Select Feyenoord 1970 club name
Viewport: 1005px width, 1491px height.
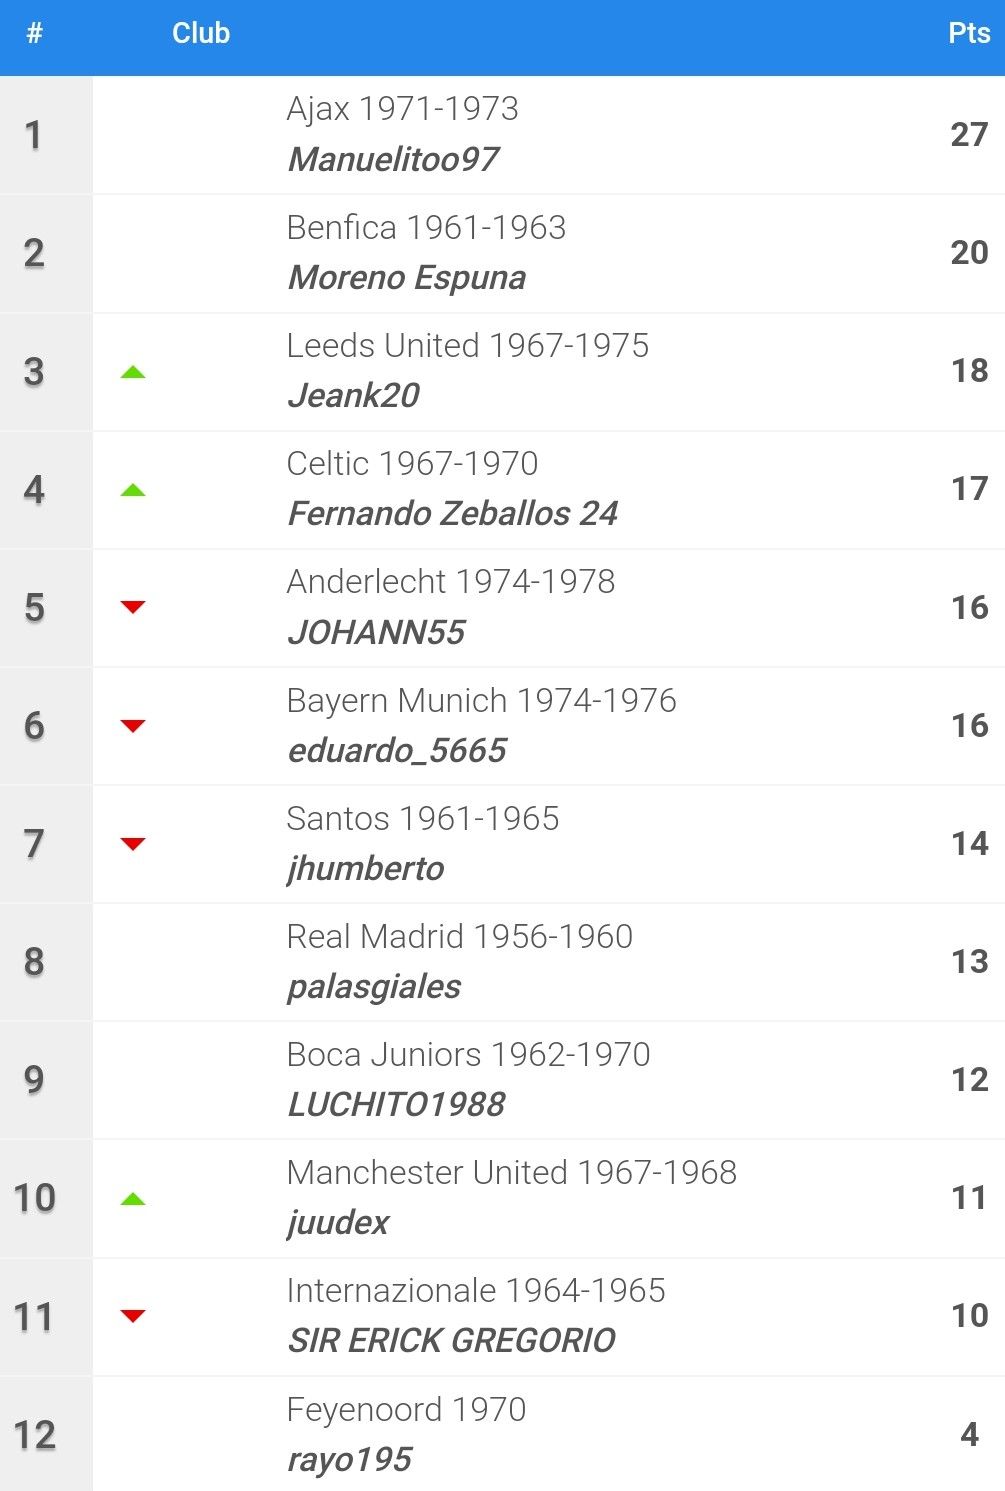[406, 1409]
